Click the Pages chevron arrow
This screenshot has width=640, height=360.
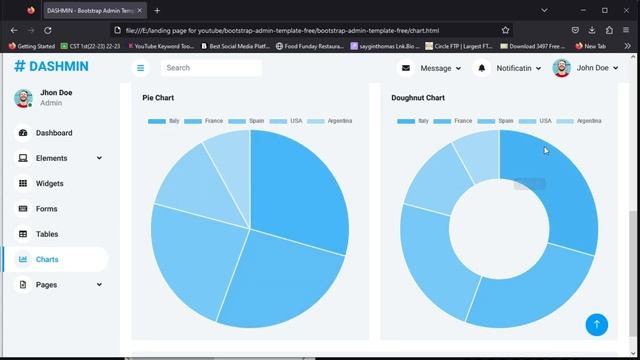pyautogui.click(x=99, y=284)
